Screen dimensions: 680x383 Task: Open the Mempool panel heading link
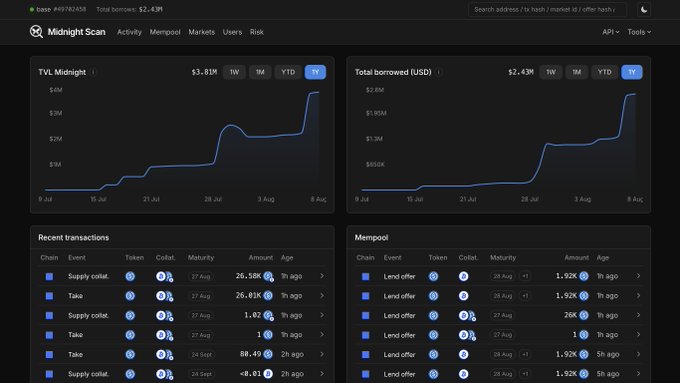tap(371, 237)
